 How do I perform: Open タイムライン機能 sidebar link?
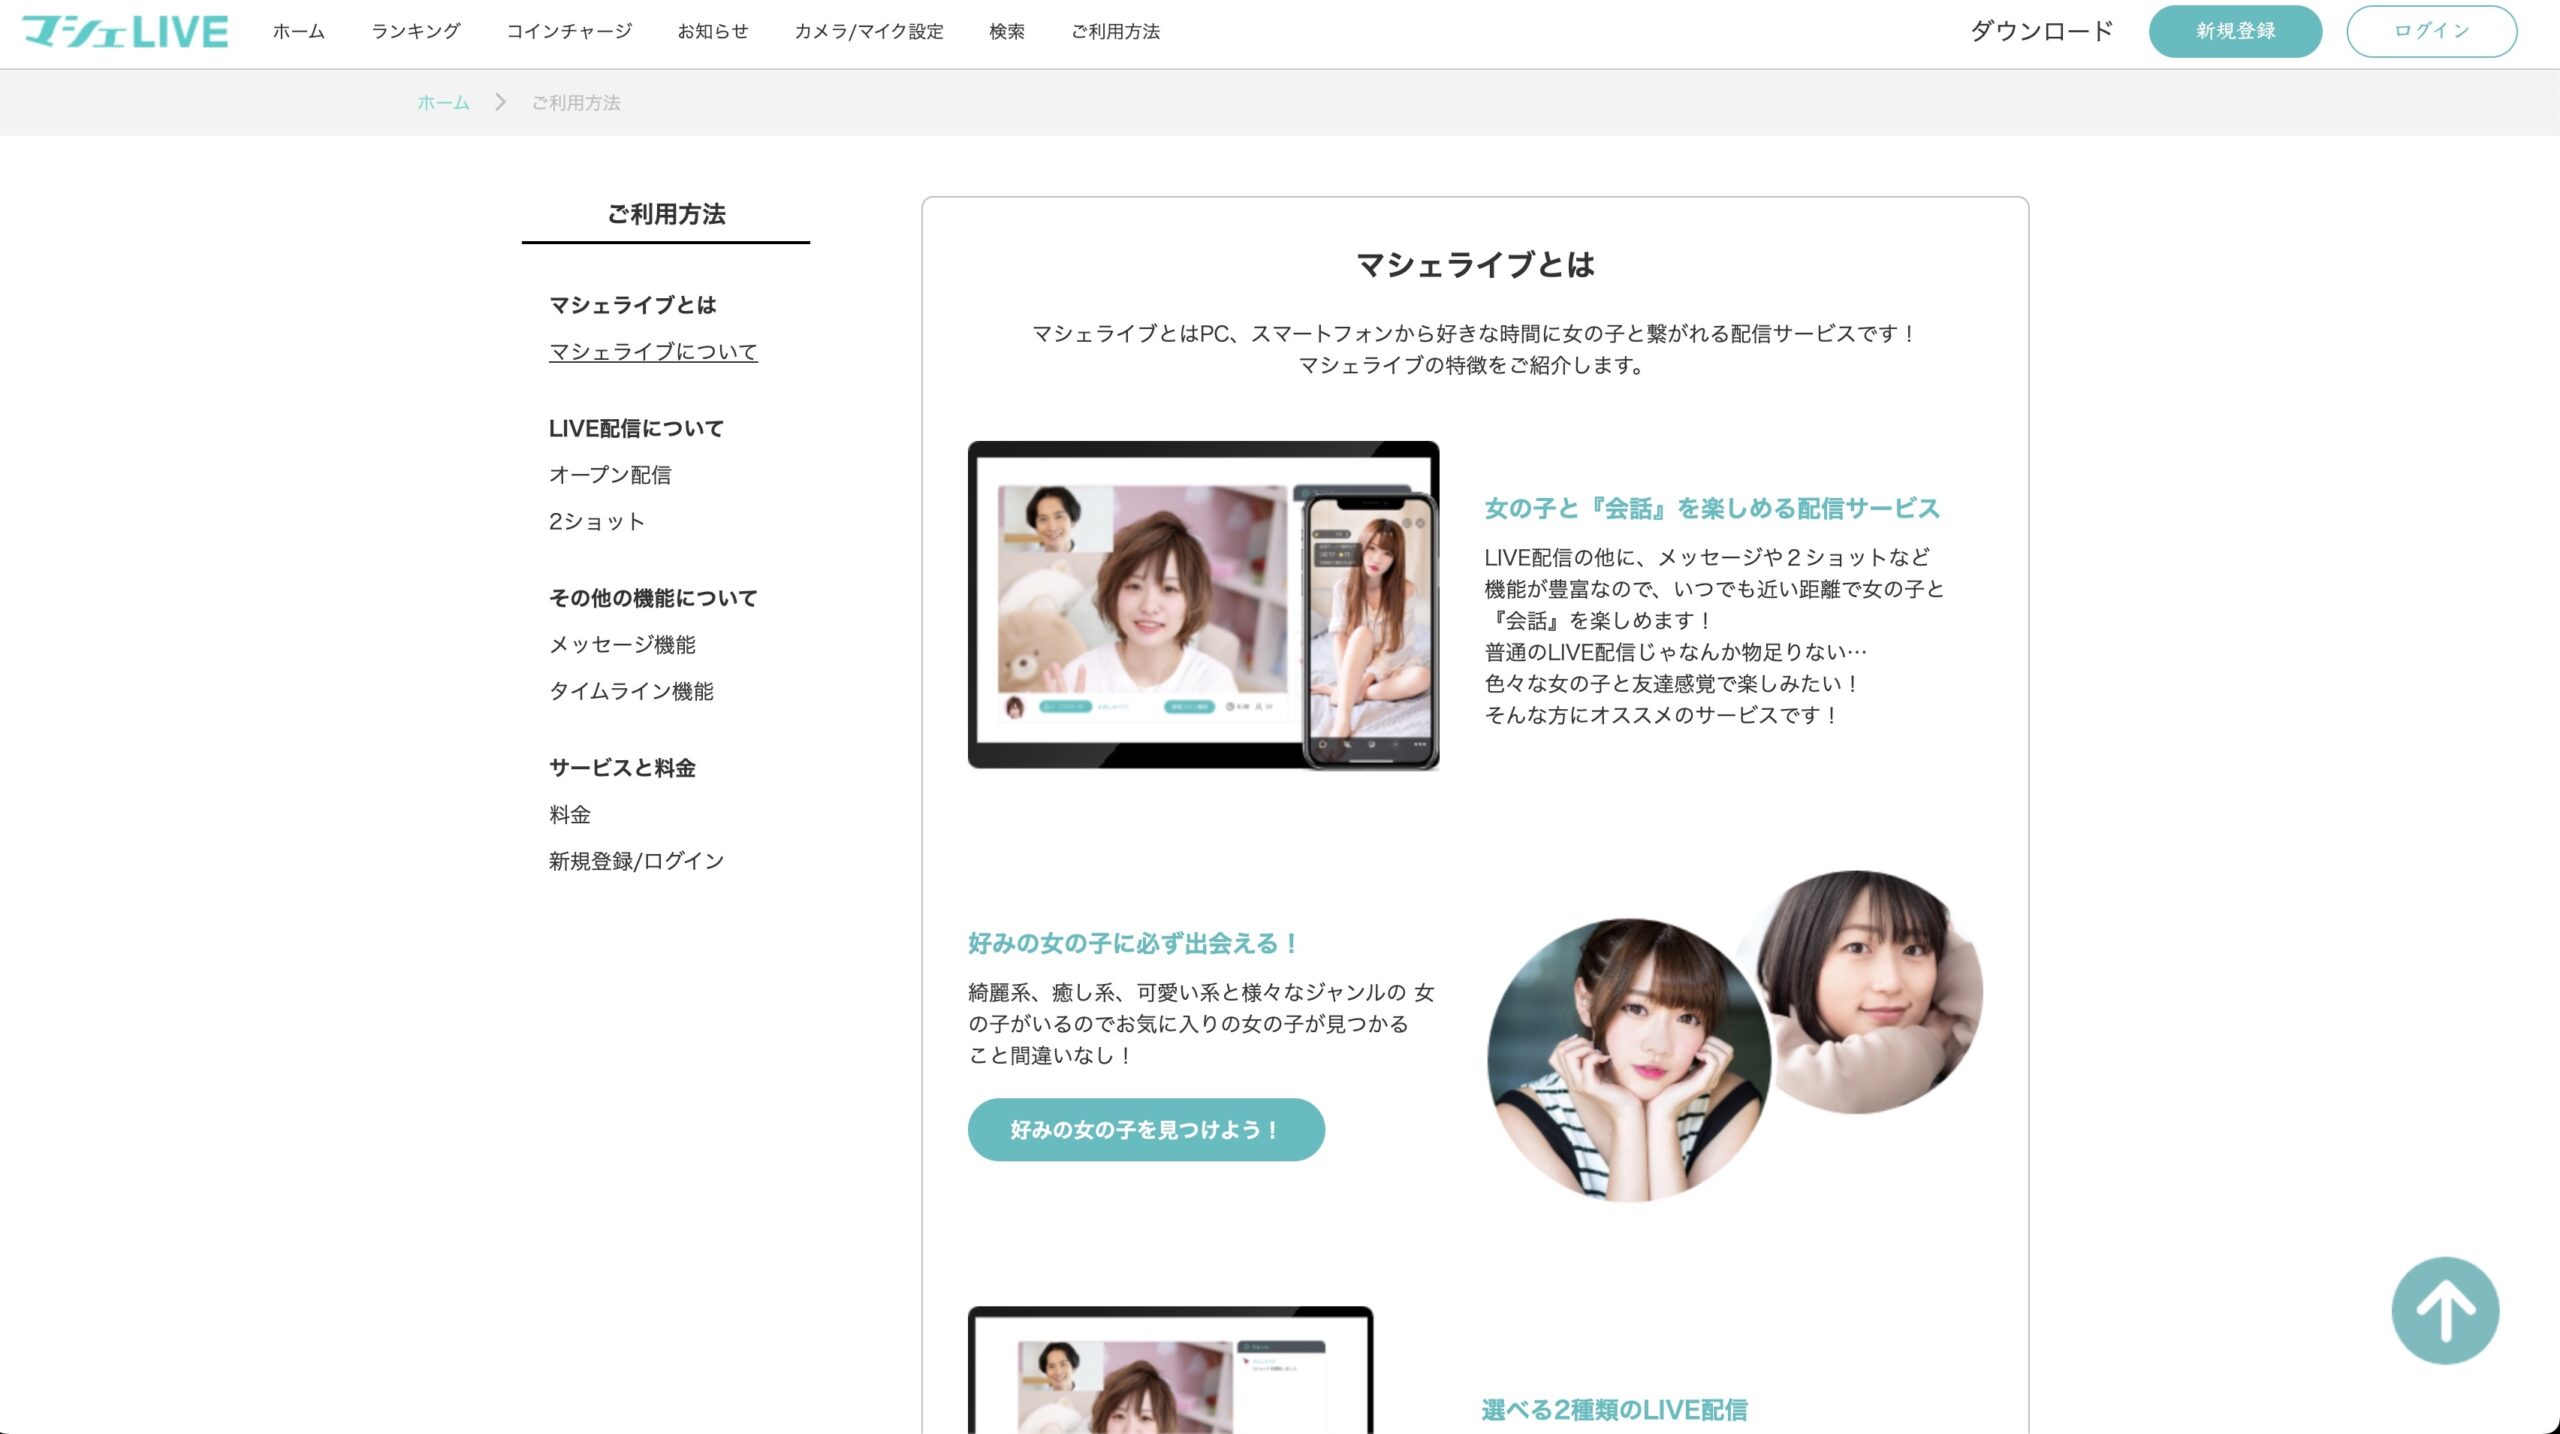(x=631, y=691)
